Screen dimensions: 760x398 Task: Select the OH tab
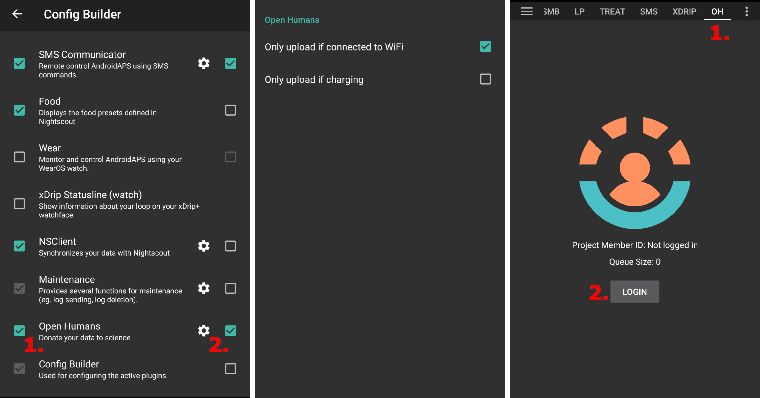click(x=717, y=12)
